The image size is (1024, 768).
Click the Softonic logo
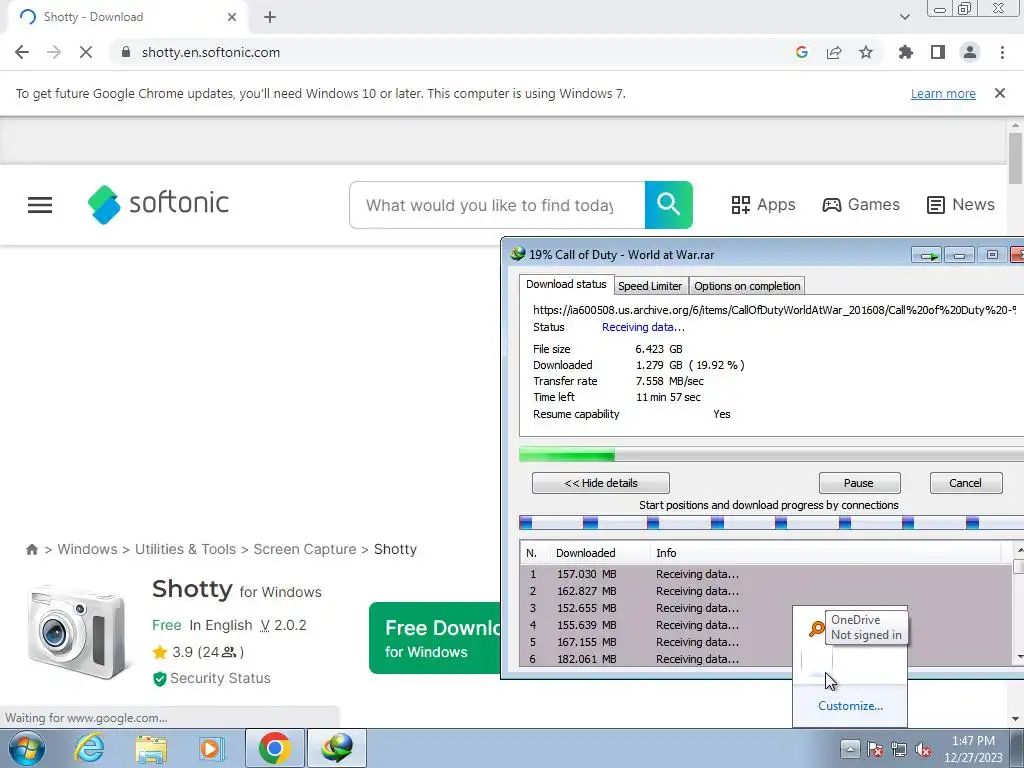pyautogui.click(x=158, y=204)
